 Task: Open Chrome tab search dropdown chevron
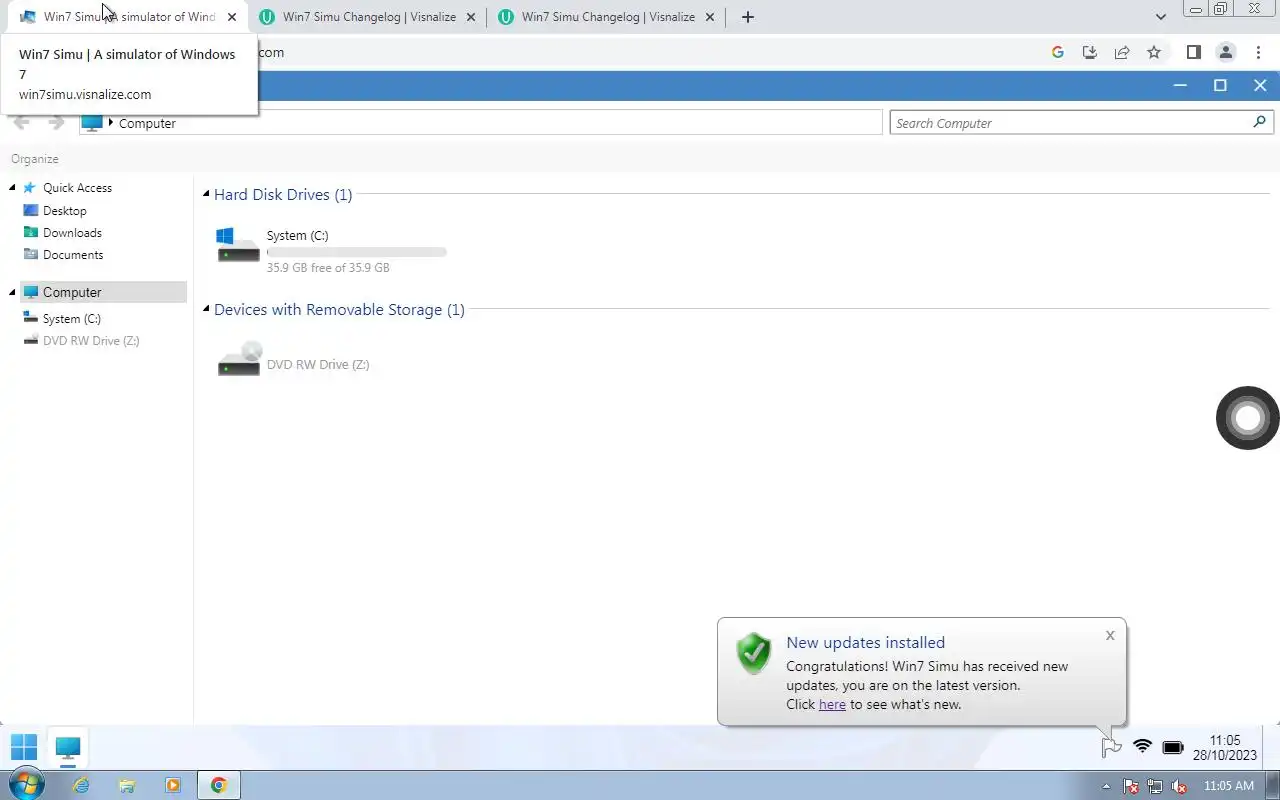pyautogui.click(x=1160, y=17)
